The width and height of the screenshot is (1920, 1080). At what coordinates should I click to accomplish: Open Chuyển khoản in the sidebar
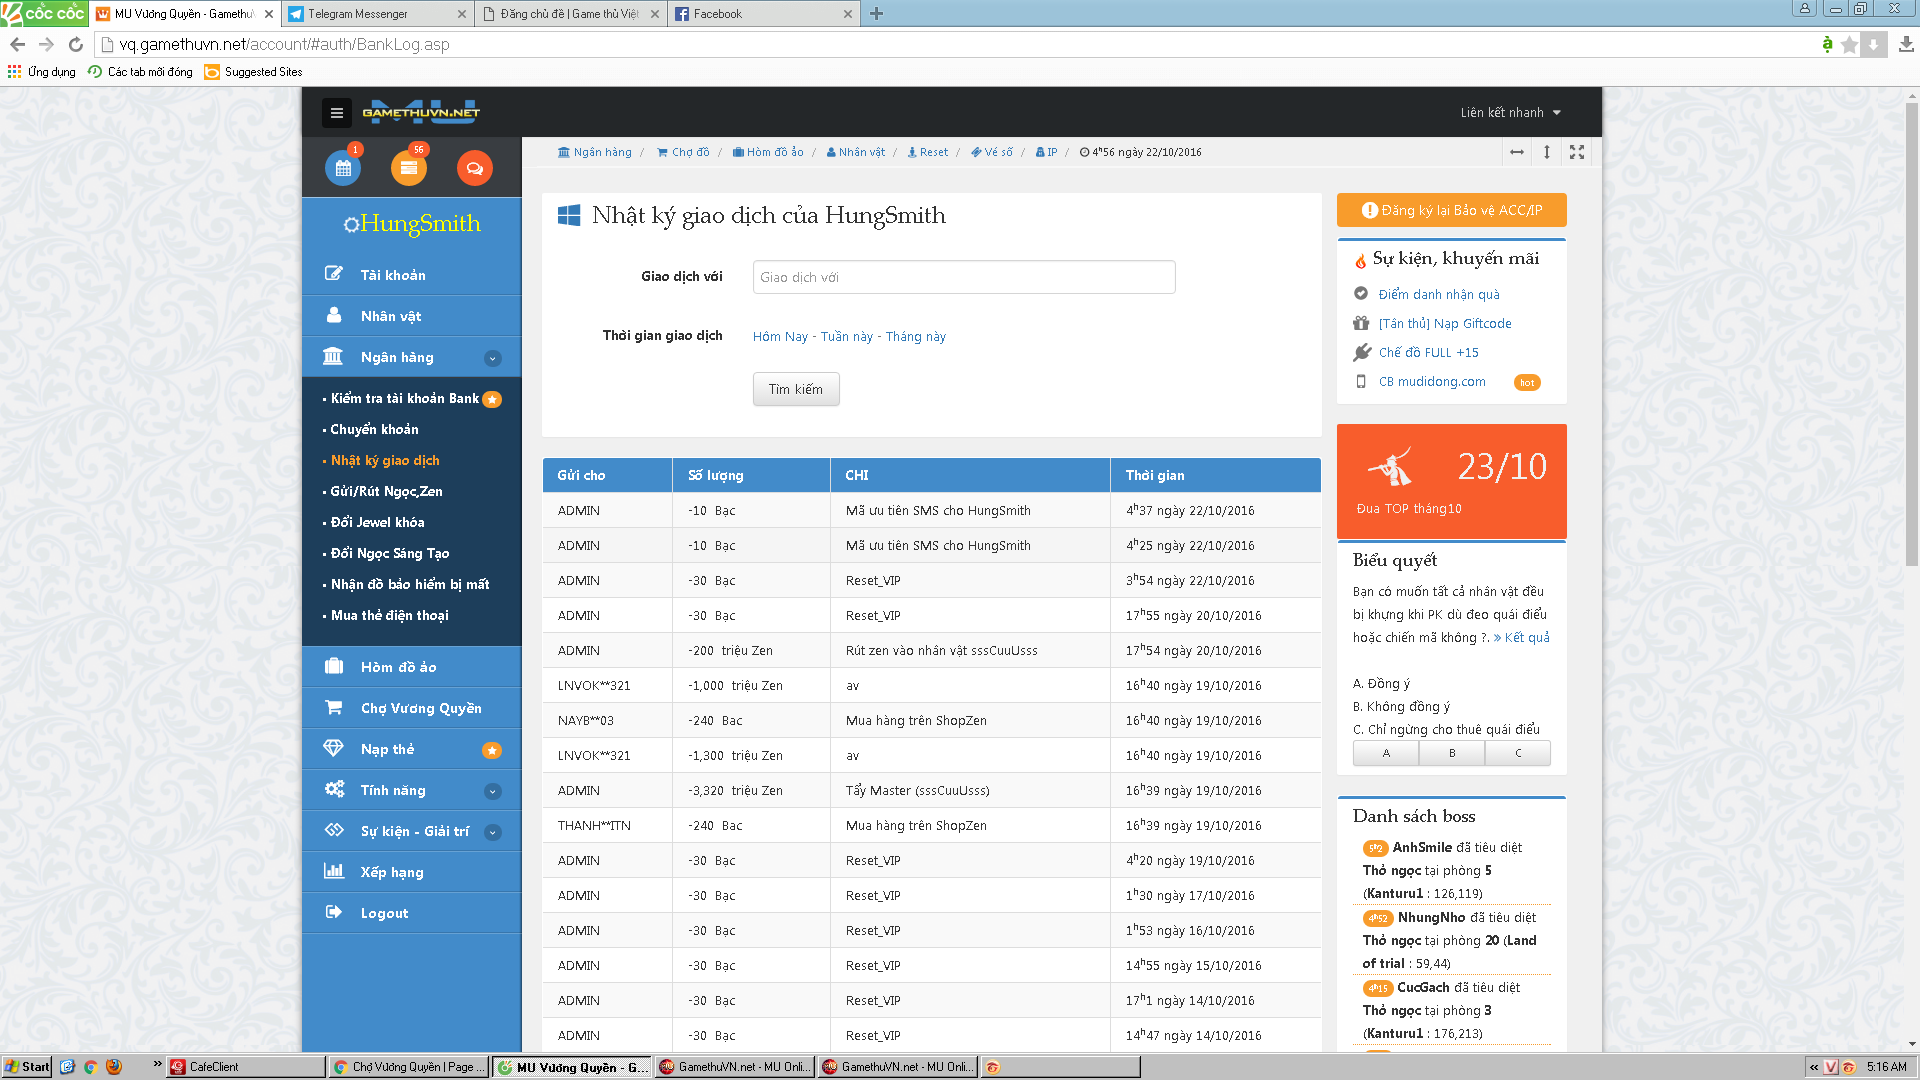click(x=374, y=429)
